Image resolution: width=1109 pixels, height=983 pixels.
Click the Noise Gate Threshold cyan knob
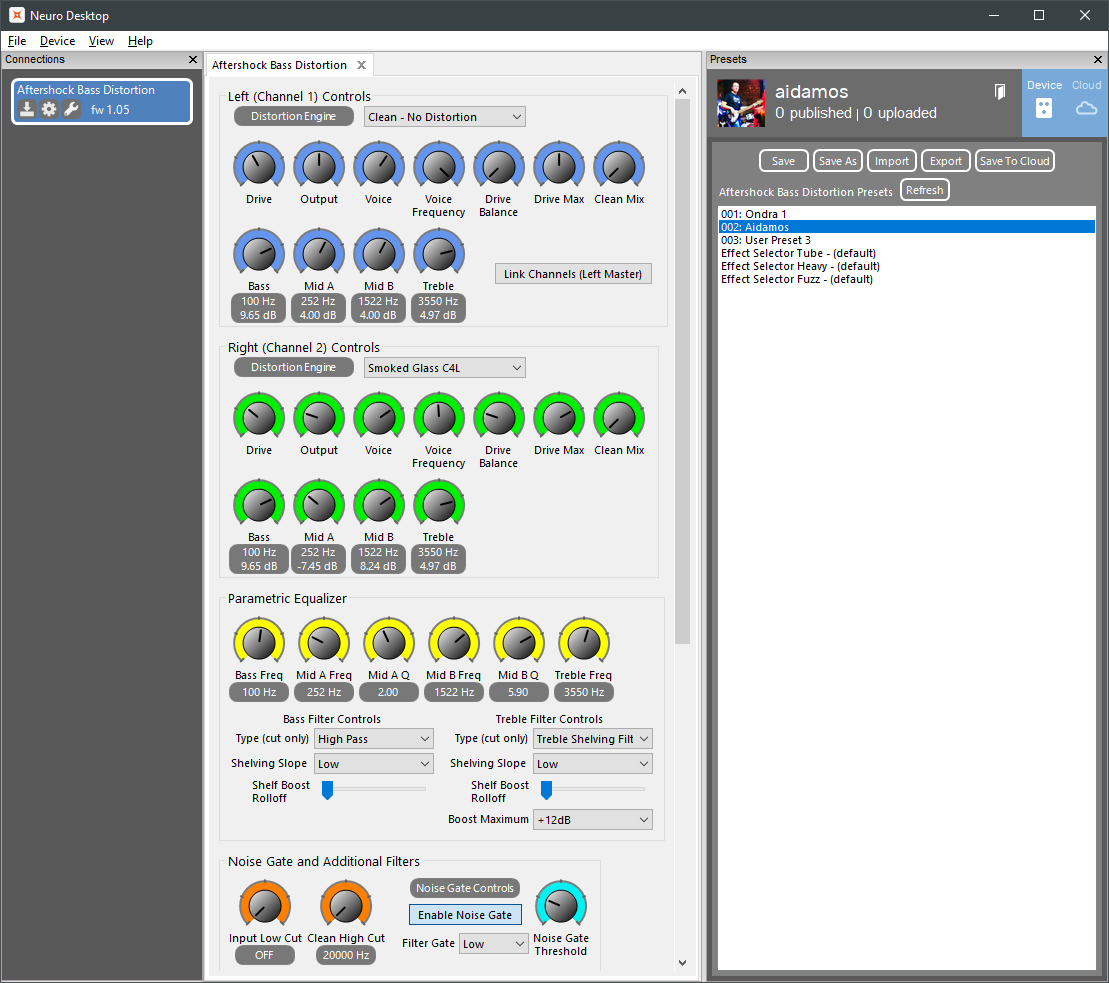pyautogui.click(x=561, y=905)
